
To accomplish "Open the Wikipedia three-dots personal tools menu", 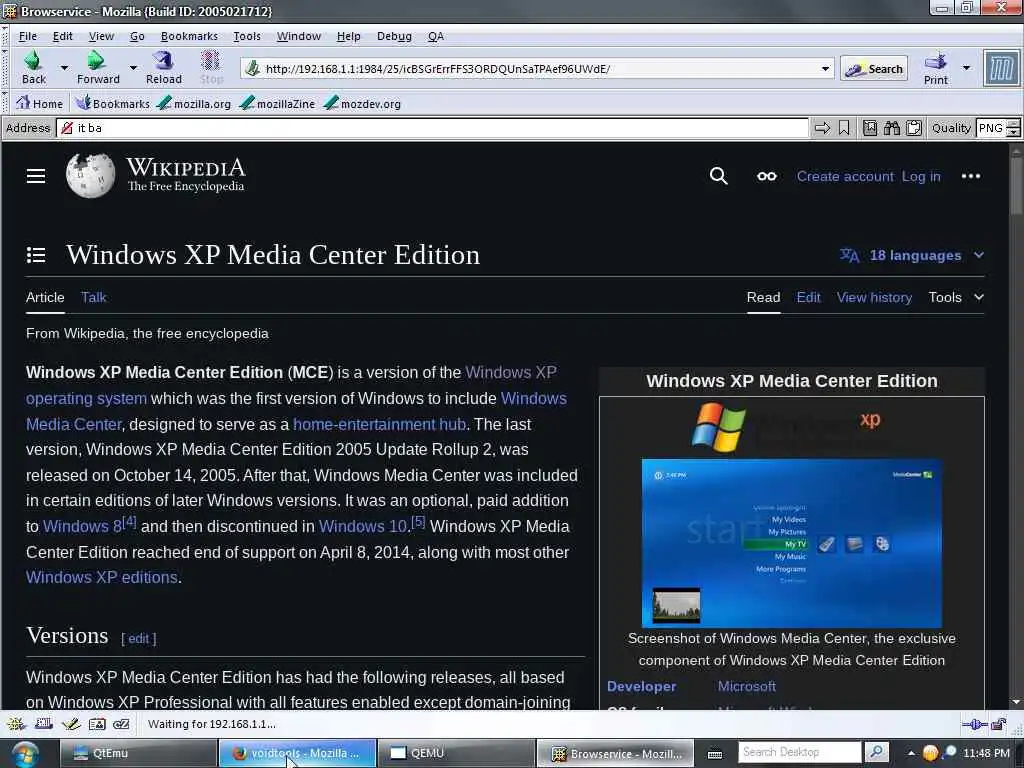I will pyautogui.click(x=970, y=176).
